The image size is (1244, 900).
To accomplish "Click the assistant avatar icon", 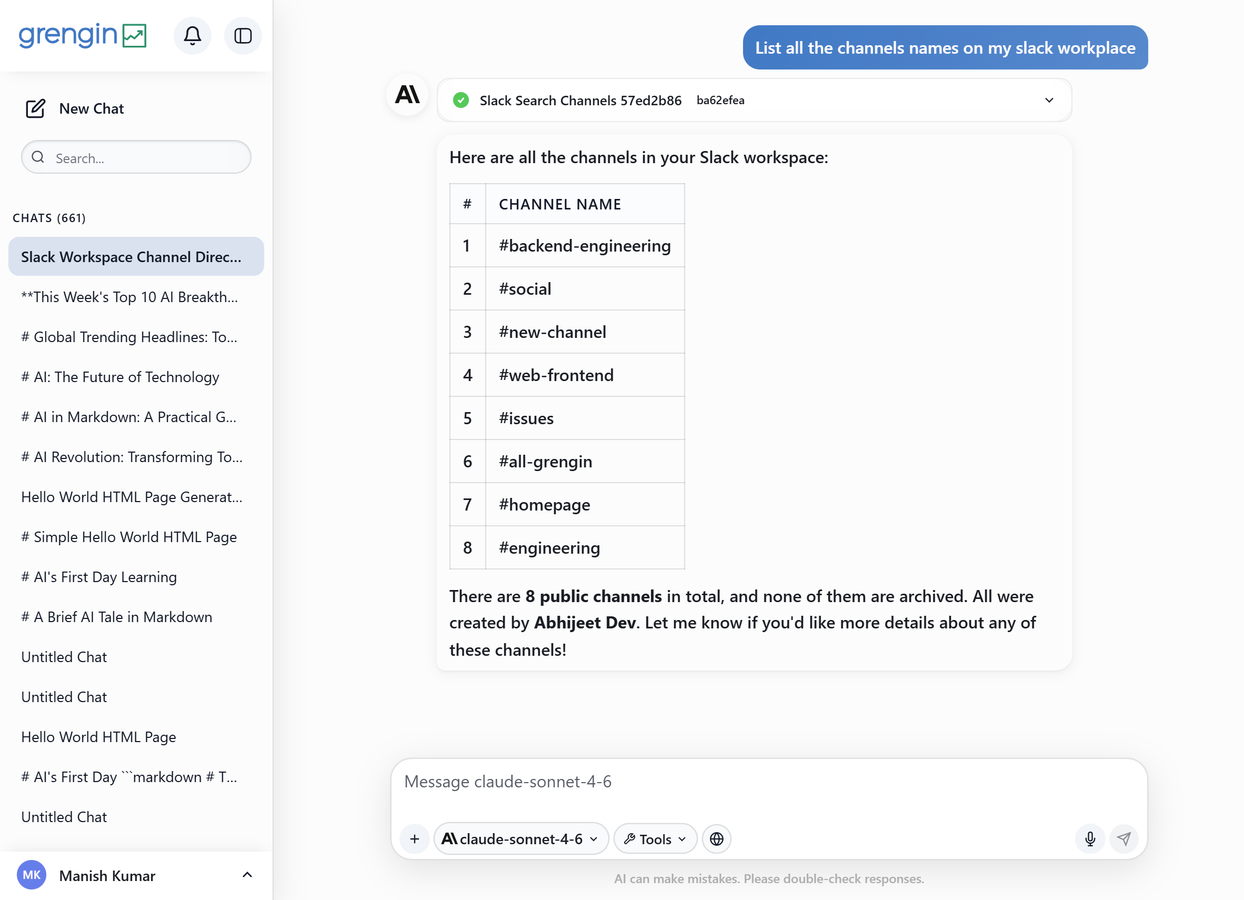I will pos(407,95).
